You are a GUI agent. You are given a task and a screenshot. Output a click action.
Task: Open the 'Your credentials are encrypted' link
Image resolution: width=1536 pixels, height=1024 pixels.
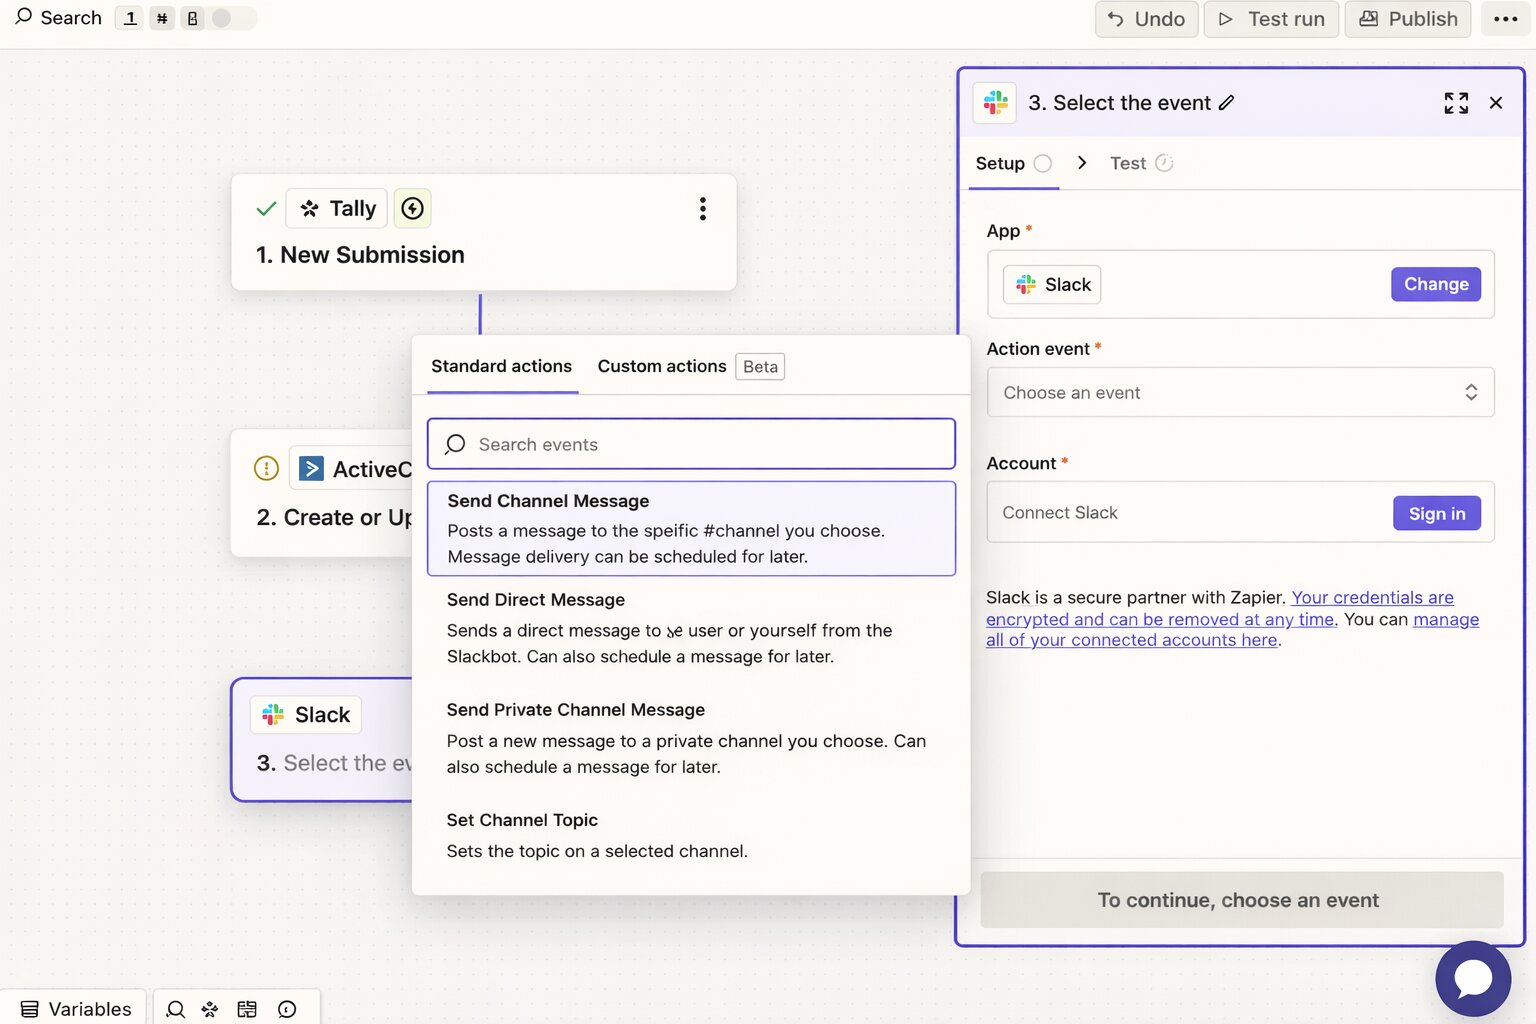1220,608
